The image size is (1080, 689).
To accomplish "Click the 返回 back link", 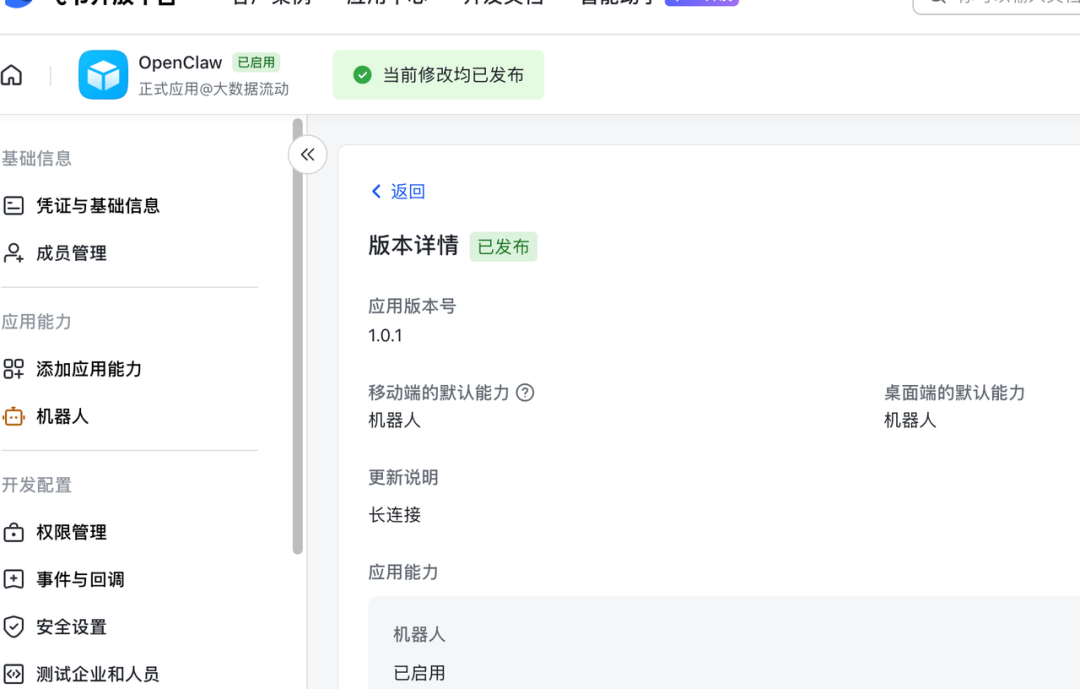I will (x=397, y=191).
